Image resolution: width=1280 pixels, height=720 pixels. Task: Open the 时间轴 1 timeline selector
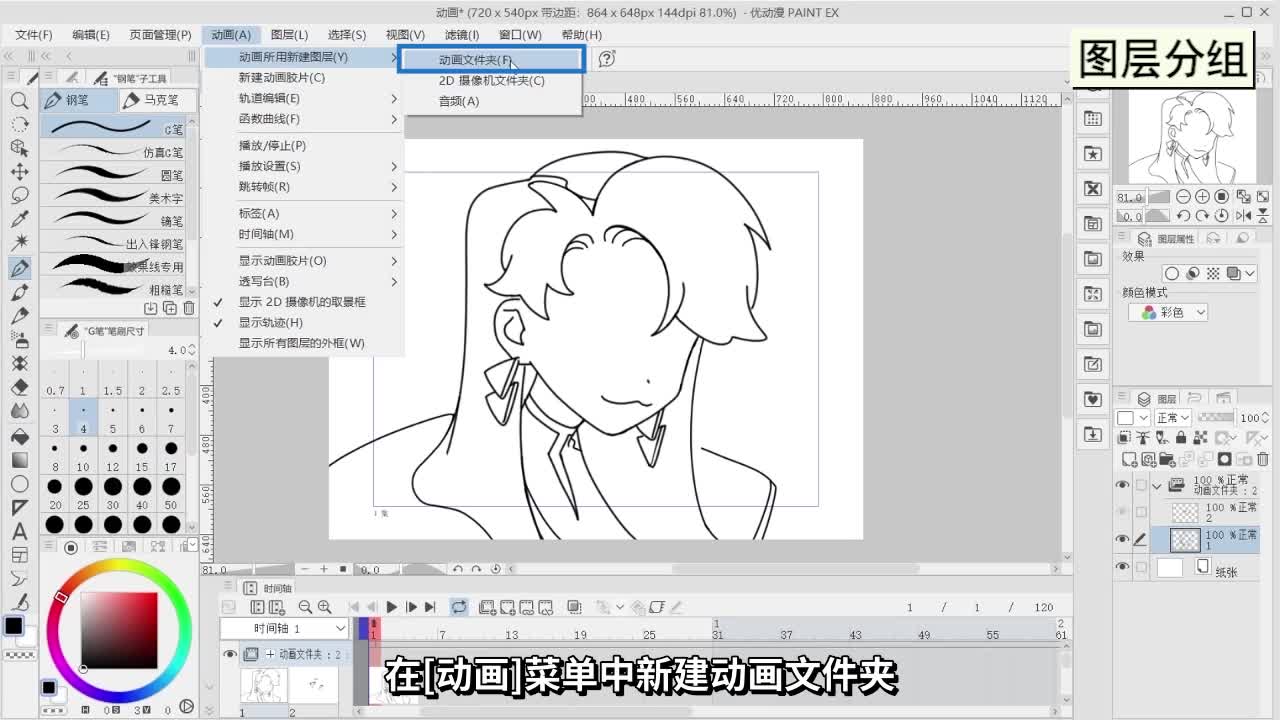click(x=285, y=628)
